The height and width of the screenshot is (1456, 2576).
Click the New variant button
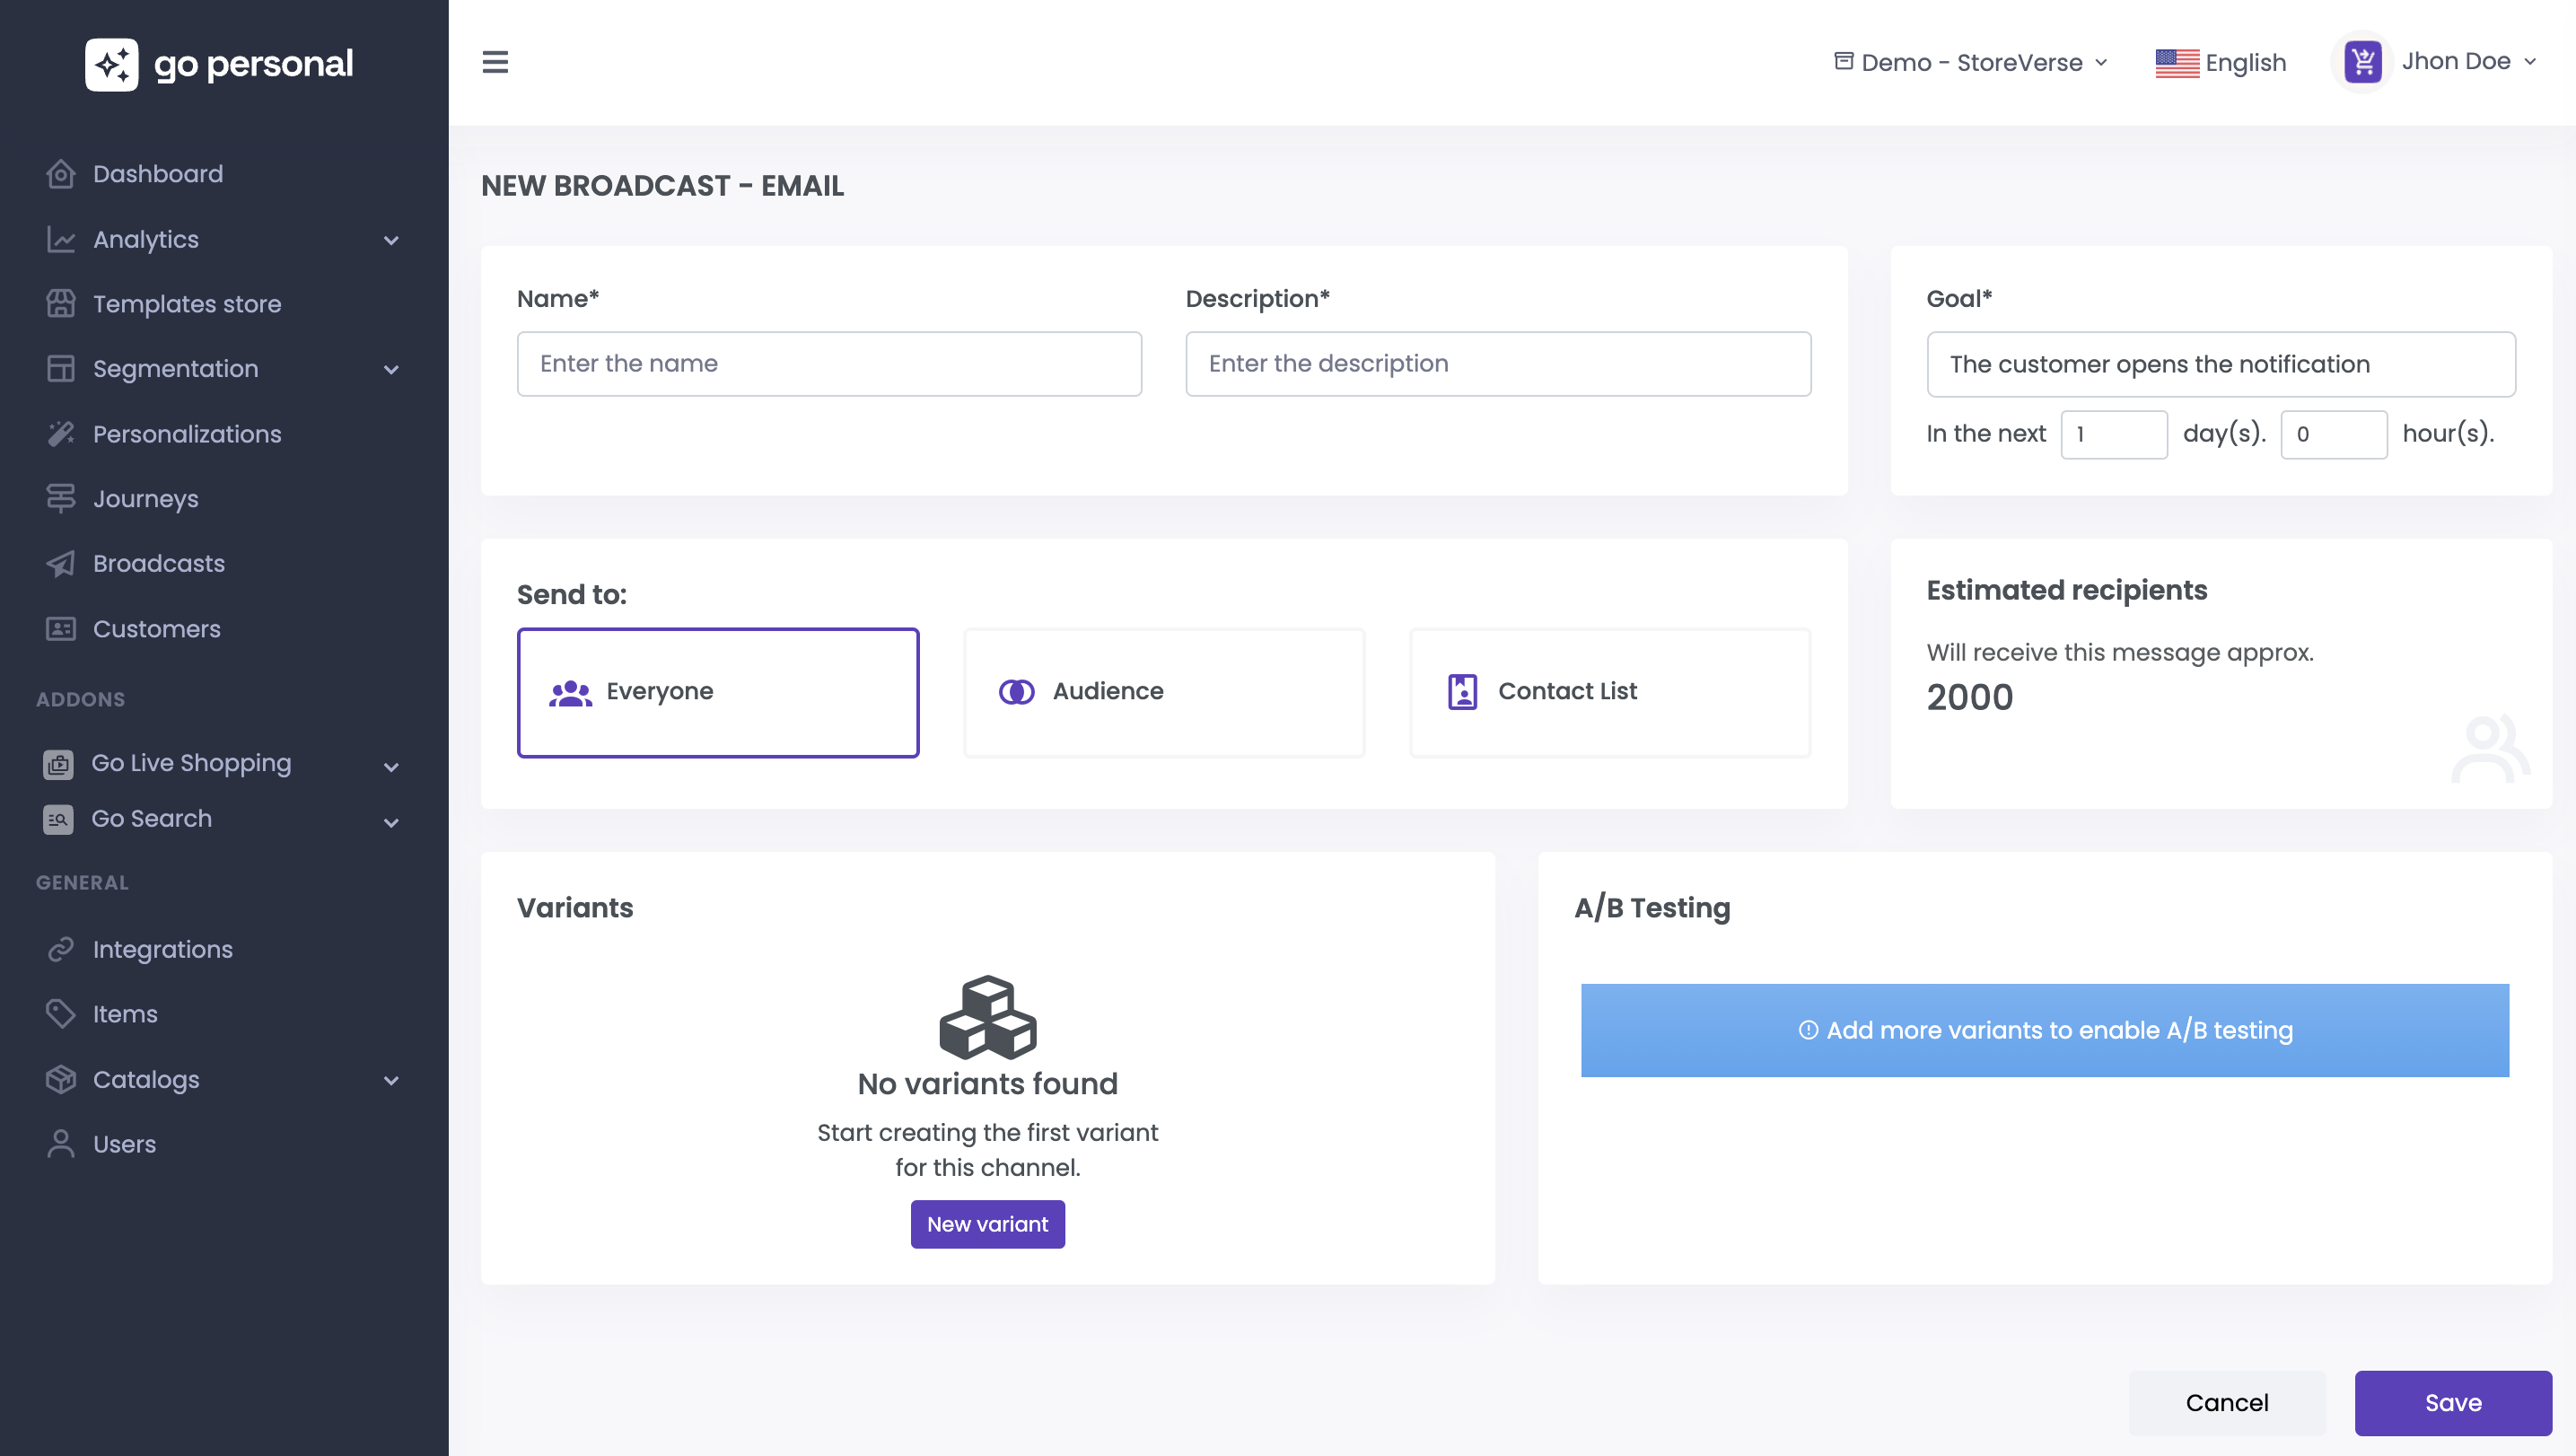tap(987, 1224)
